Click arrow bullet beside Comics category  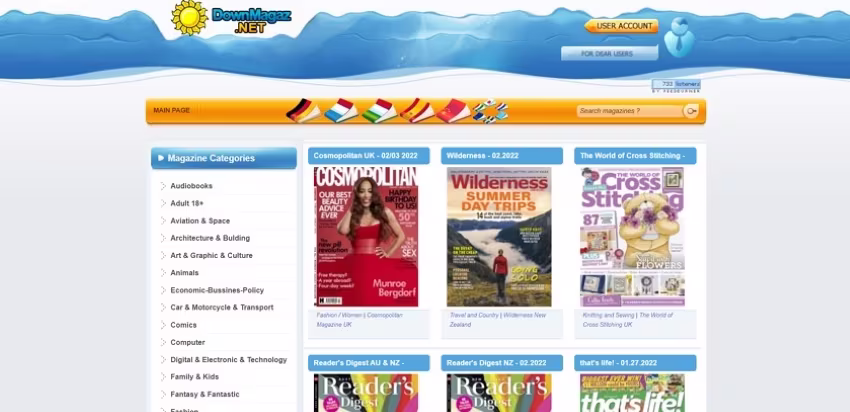(x=163, y=325)
